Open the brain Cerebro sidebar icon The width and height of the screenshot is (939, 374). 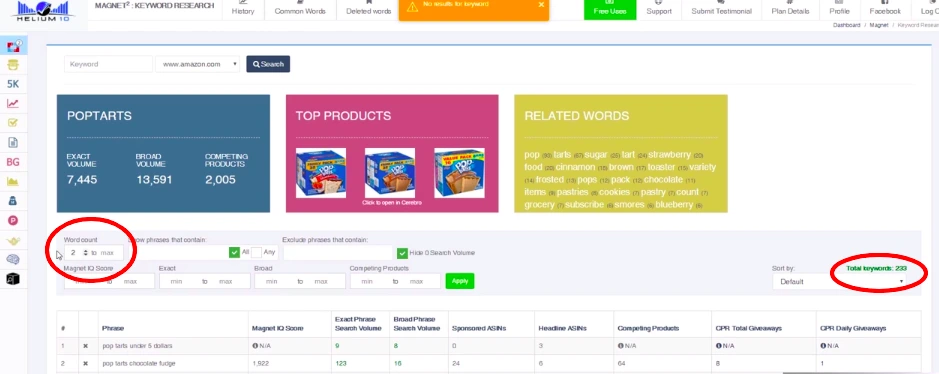(13, 259)
